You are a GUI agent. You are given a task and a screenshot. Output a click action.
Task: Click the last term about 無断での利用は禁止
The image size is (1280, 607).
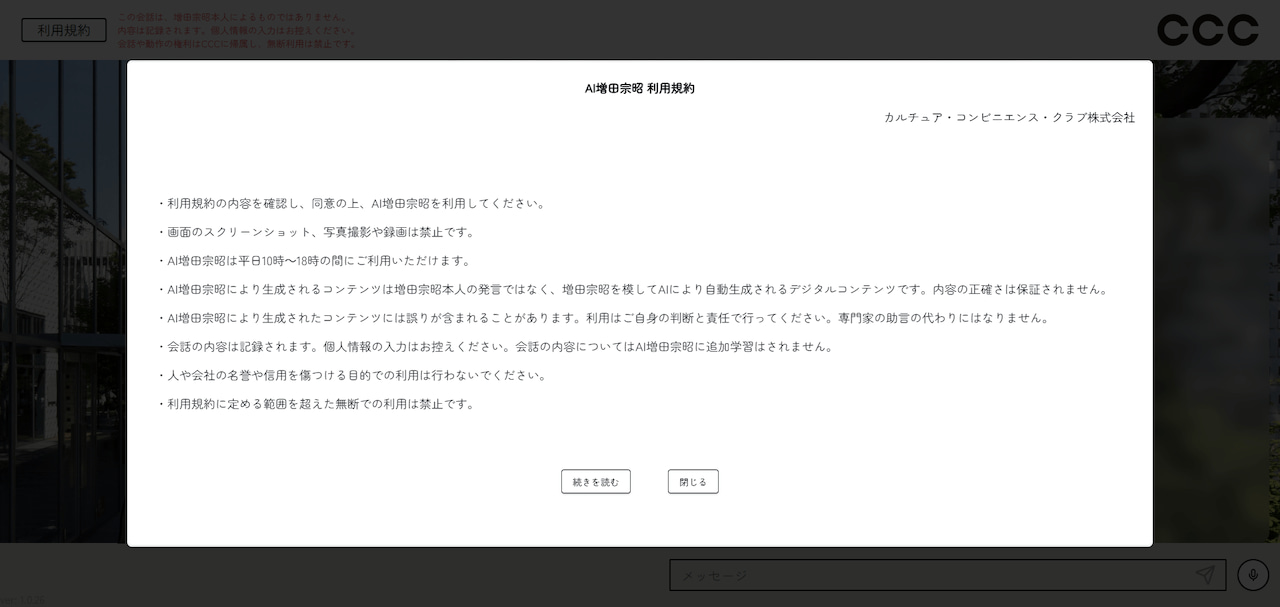pos(317,404)
